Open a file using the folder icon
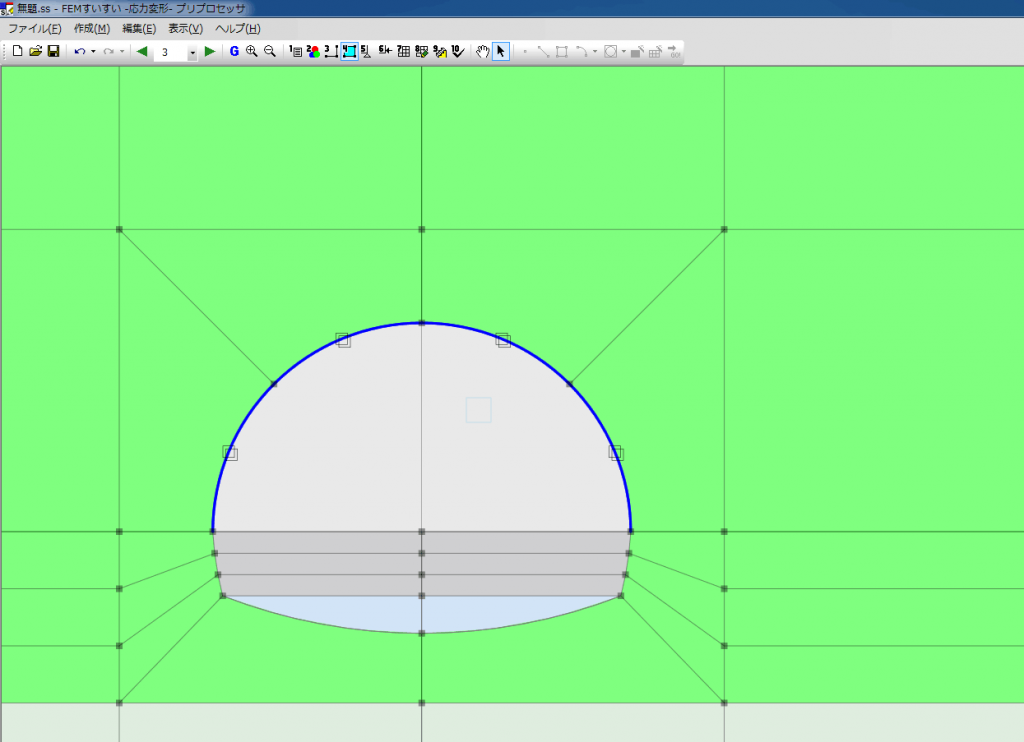The image size is (1024, 742). point(35,51)
